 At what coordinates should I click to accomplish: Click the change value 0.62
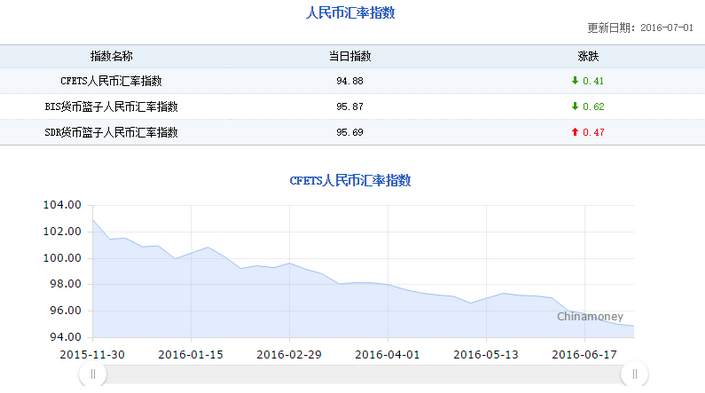click(x=593, y=107)
